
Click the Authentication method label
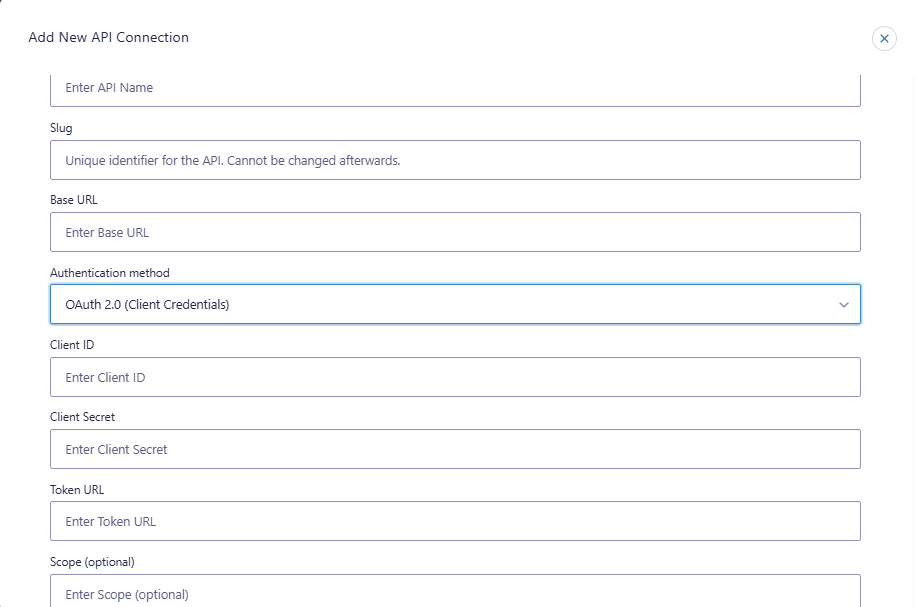pos(110,272)
